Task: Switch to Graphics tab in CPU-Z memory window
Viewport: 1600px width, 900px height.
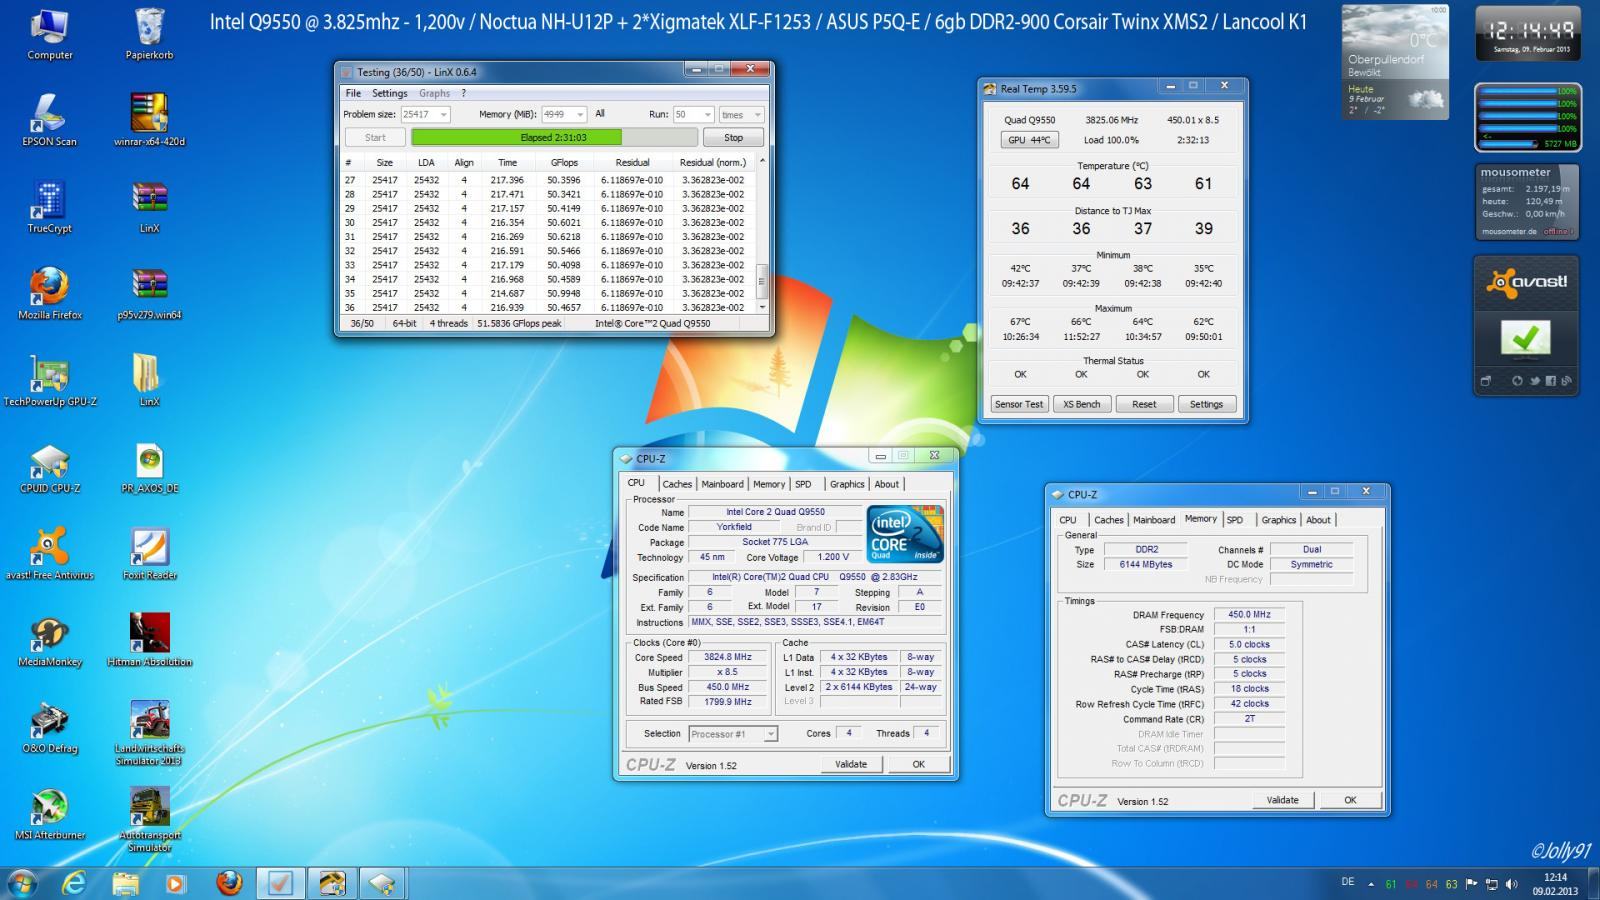Action: point(1278,520)
